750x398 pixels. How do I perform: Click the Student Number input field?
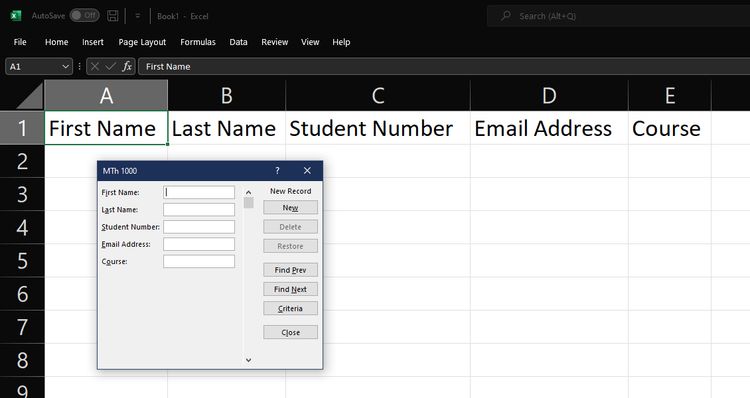tap(199, 227)
